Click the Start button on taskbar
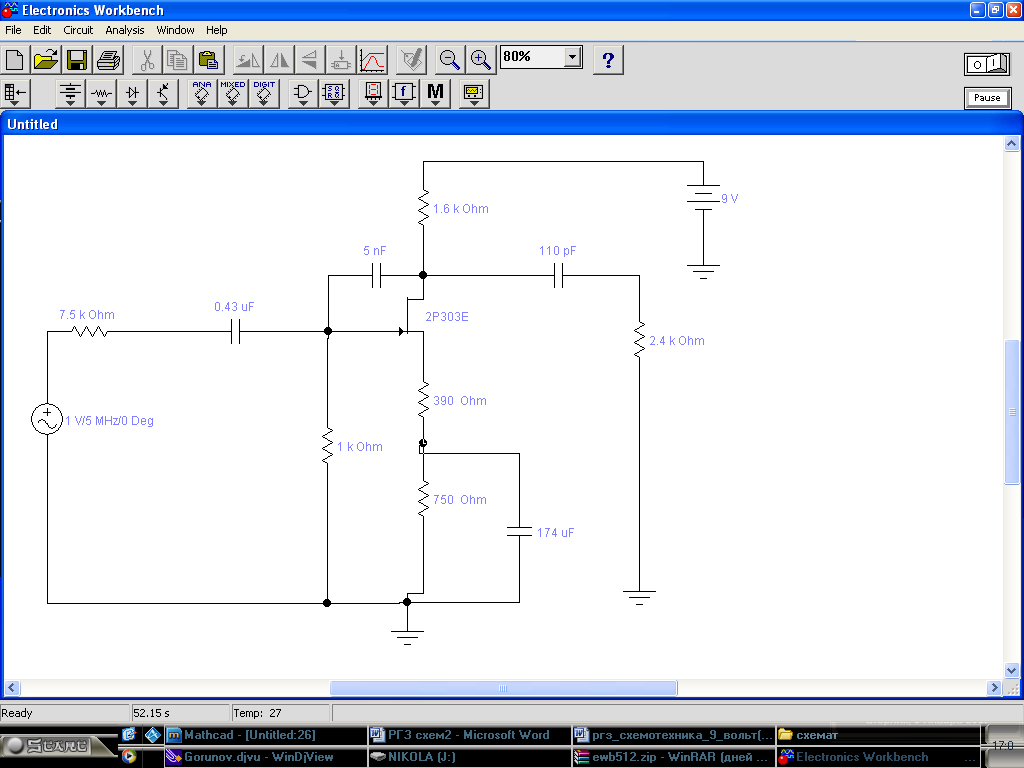The image size is (1024, 768). click(57, 745)
